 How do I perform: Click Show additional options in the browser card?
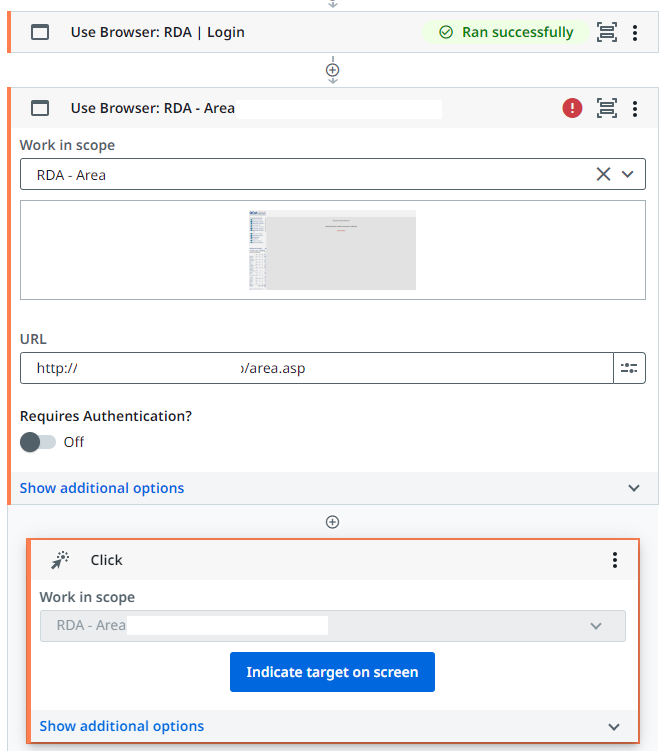[102, 488]
